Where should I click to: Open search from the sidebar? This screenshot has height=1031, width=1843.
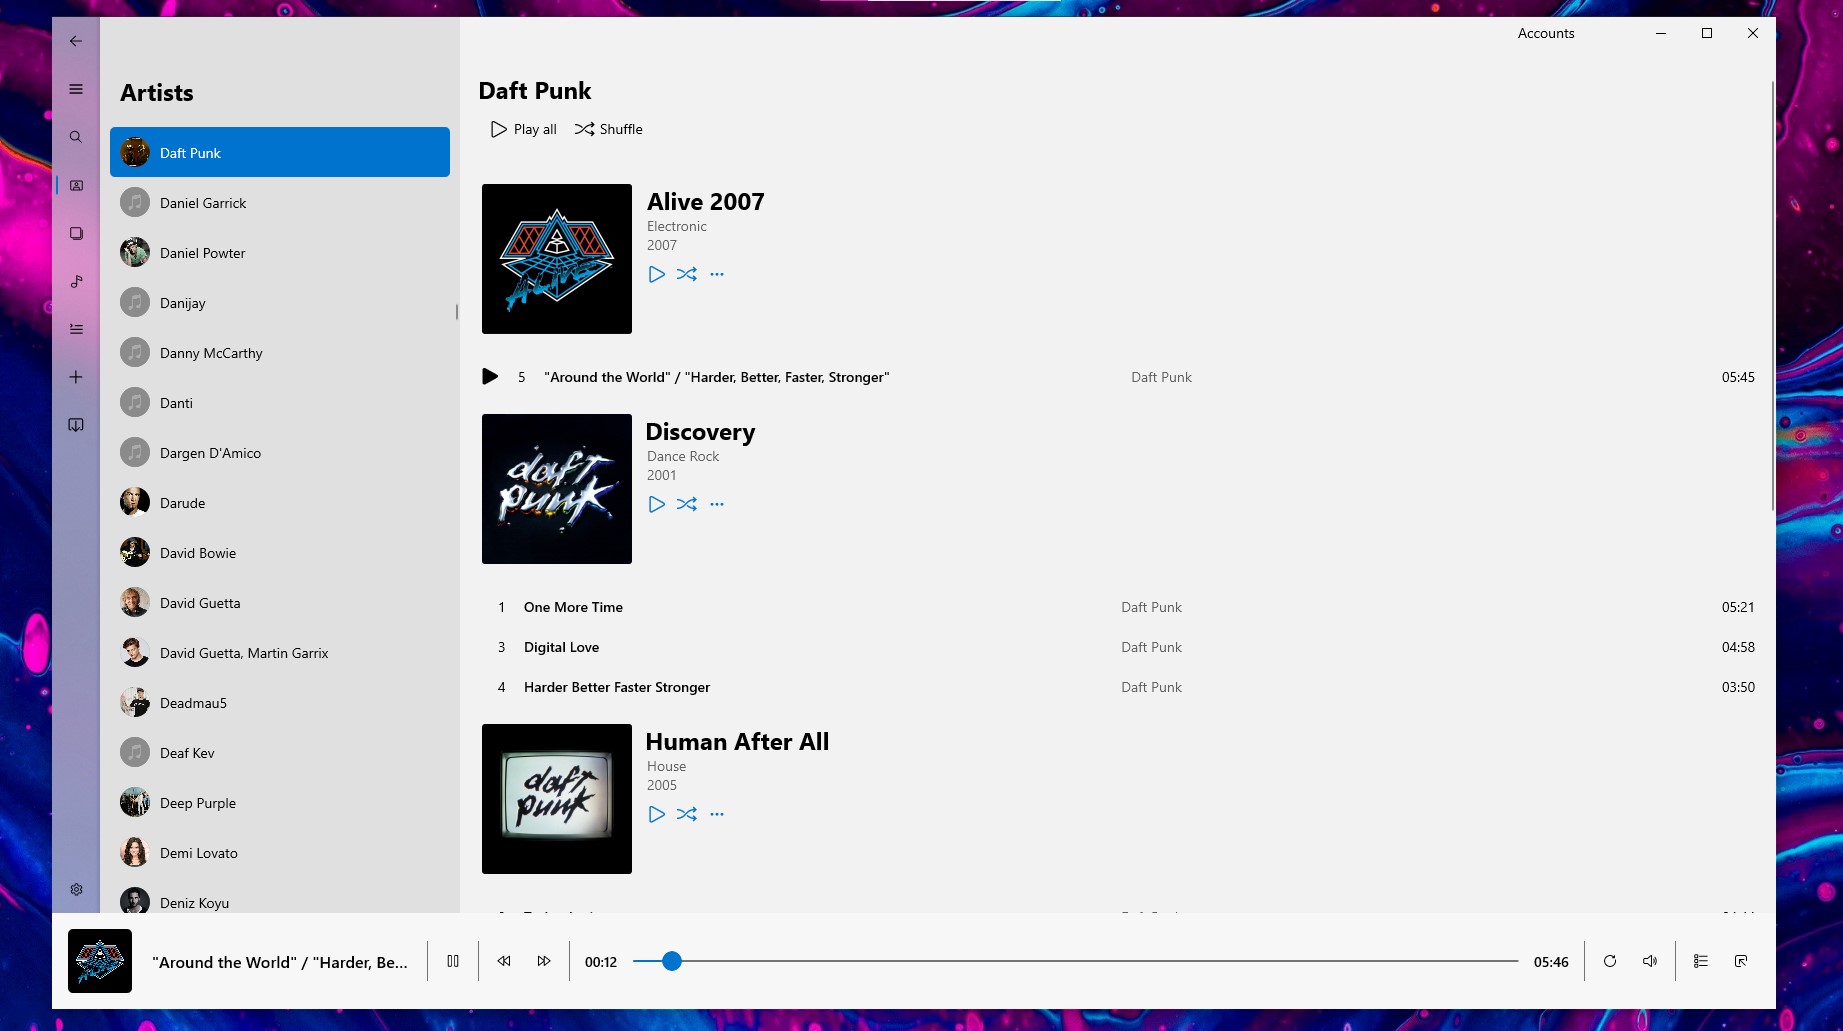tap(76, 137)
